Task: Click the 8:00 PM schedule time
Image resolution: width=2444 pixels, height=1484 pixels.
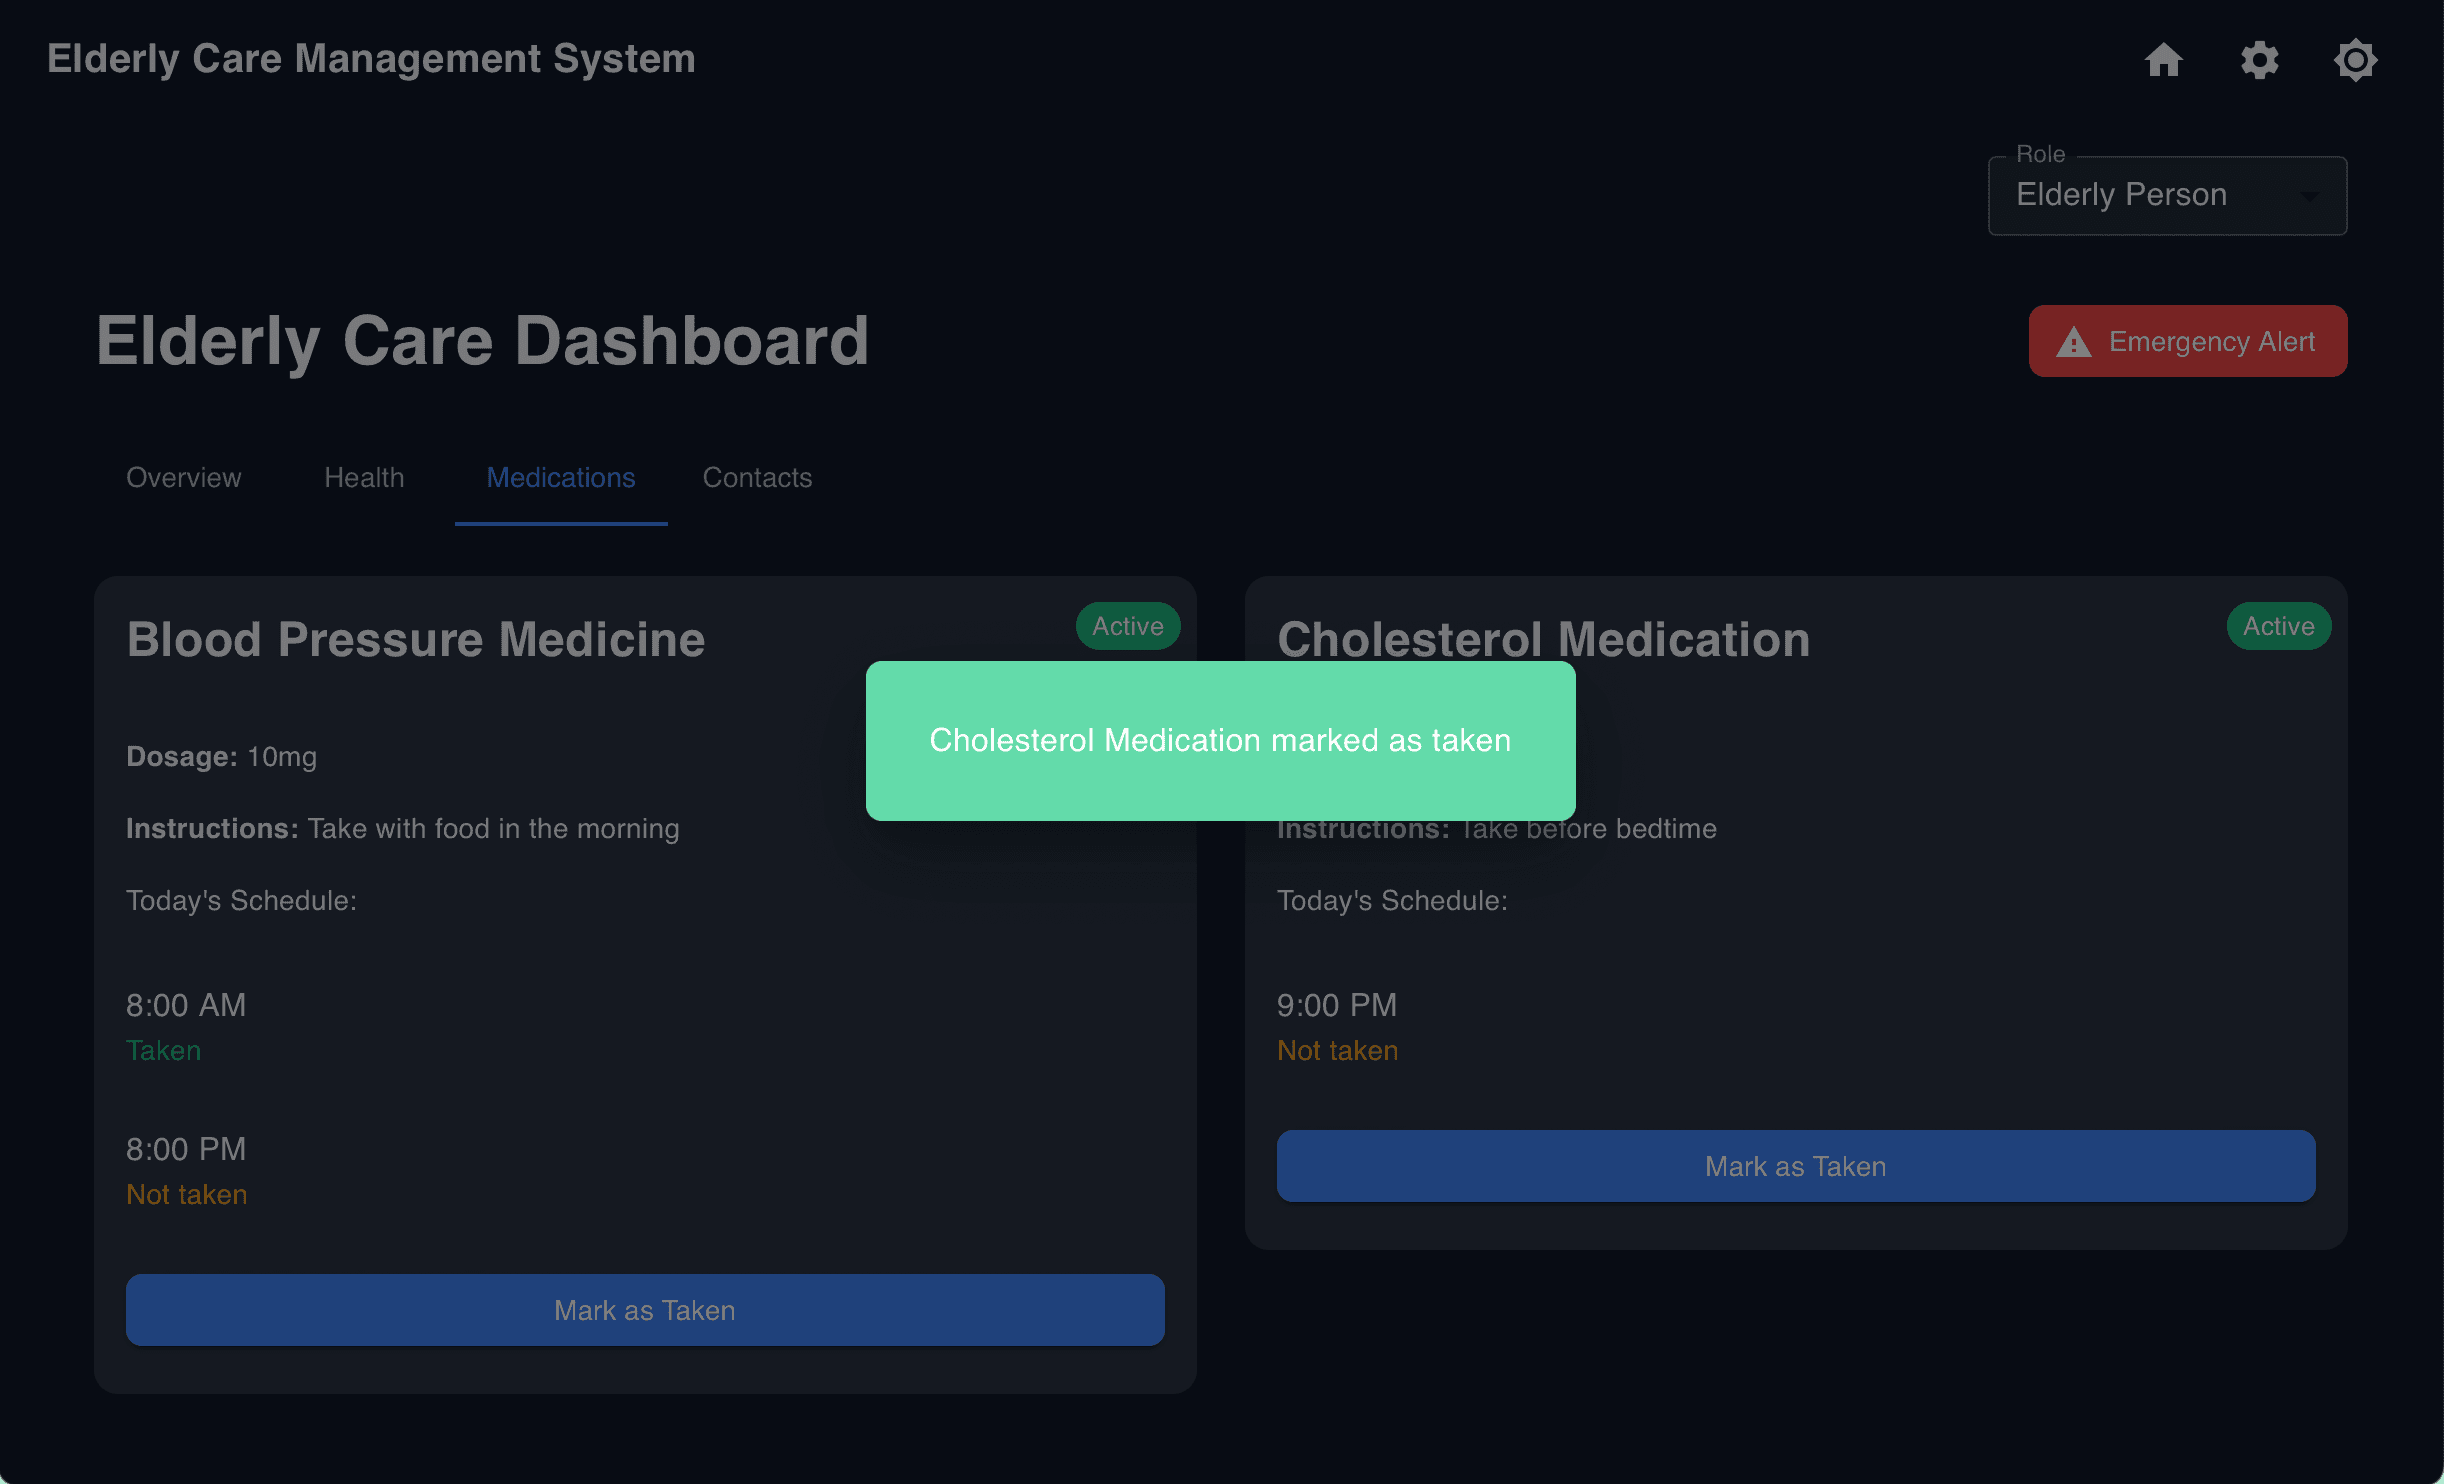Action: pyautogui.click(x=186, y=1149)
